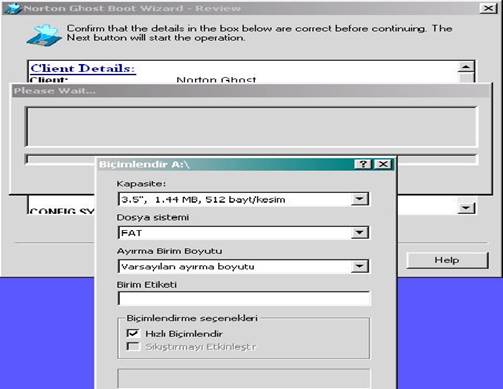Click the scroll up arrow in Client Details box

[466, 67]
